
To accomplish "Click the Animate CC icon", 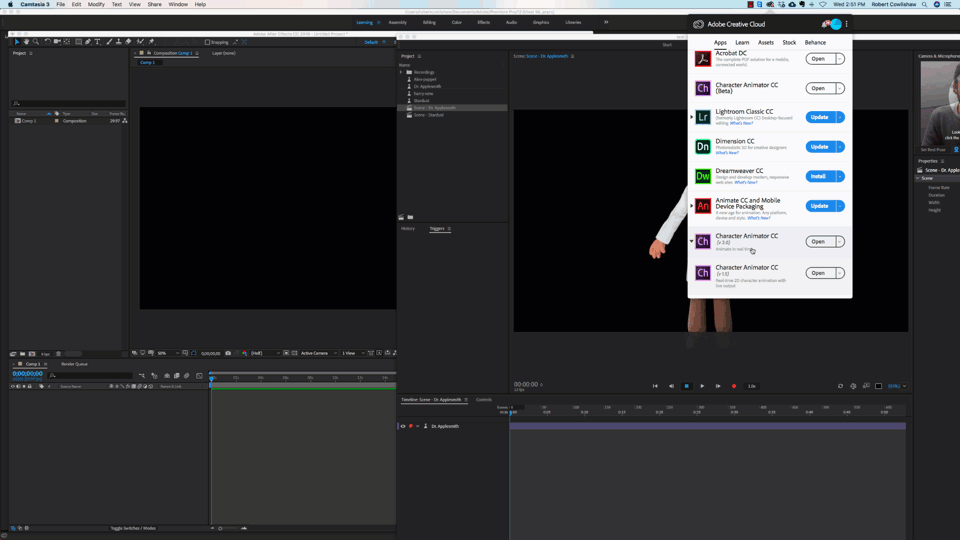I will click(702, 206).
